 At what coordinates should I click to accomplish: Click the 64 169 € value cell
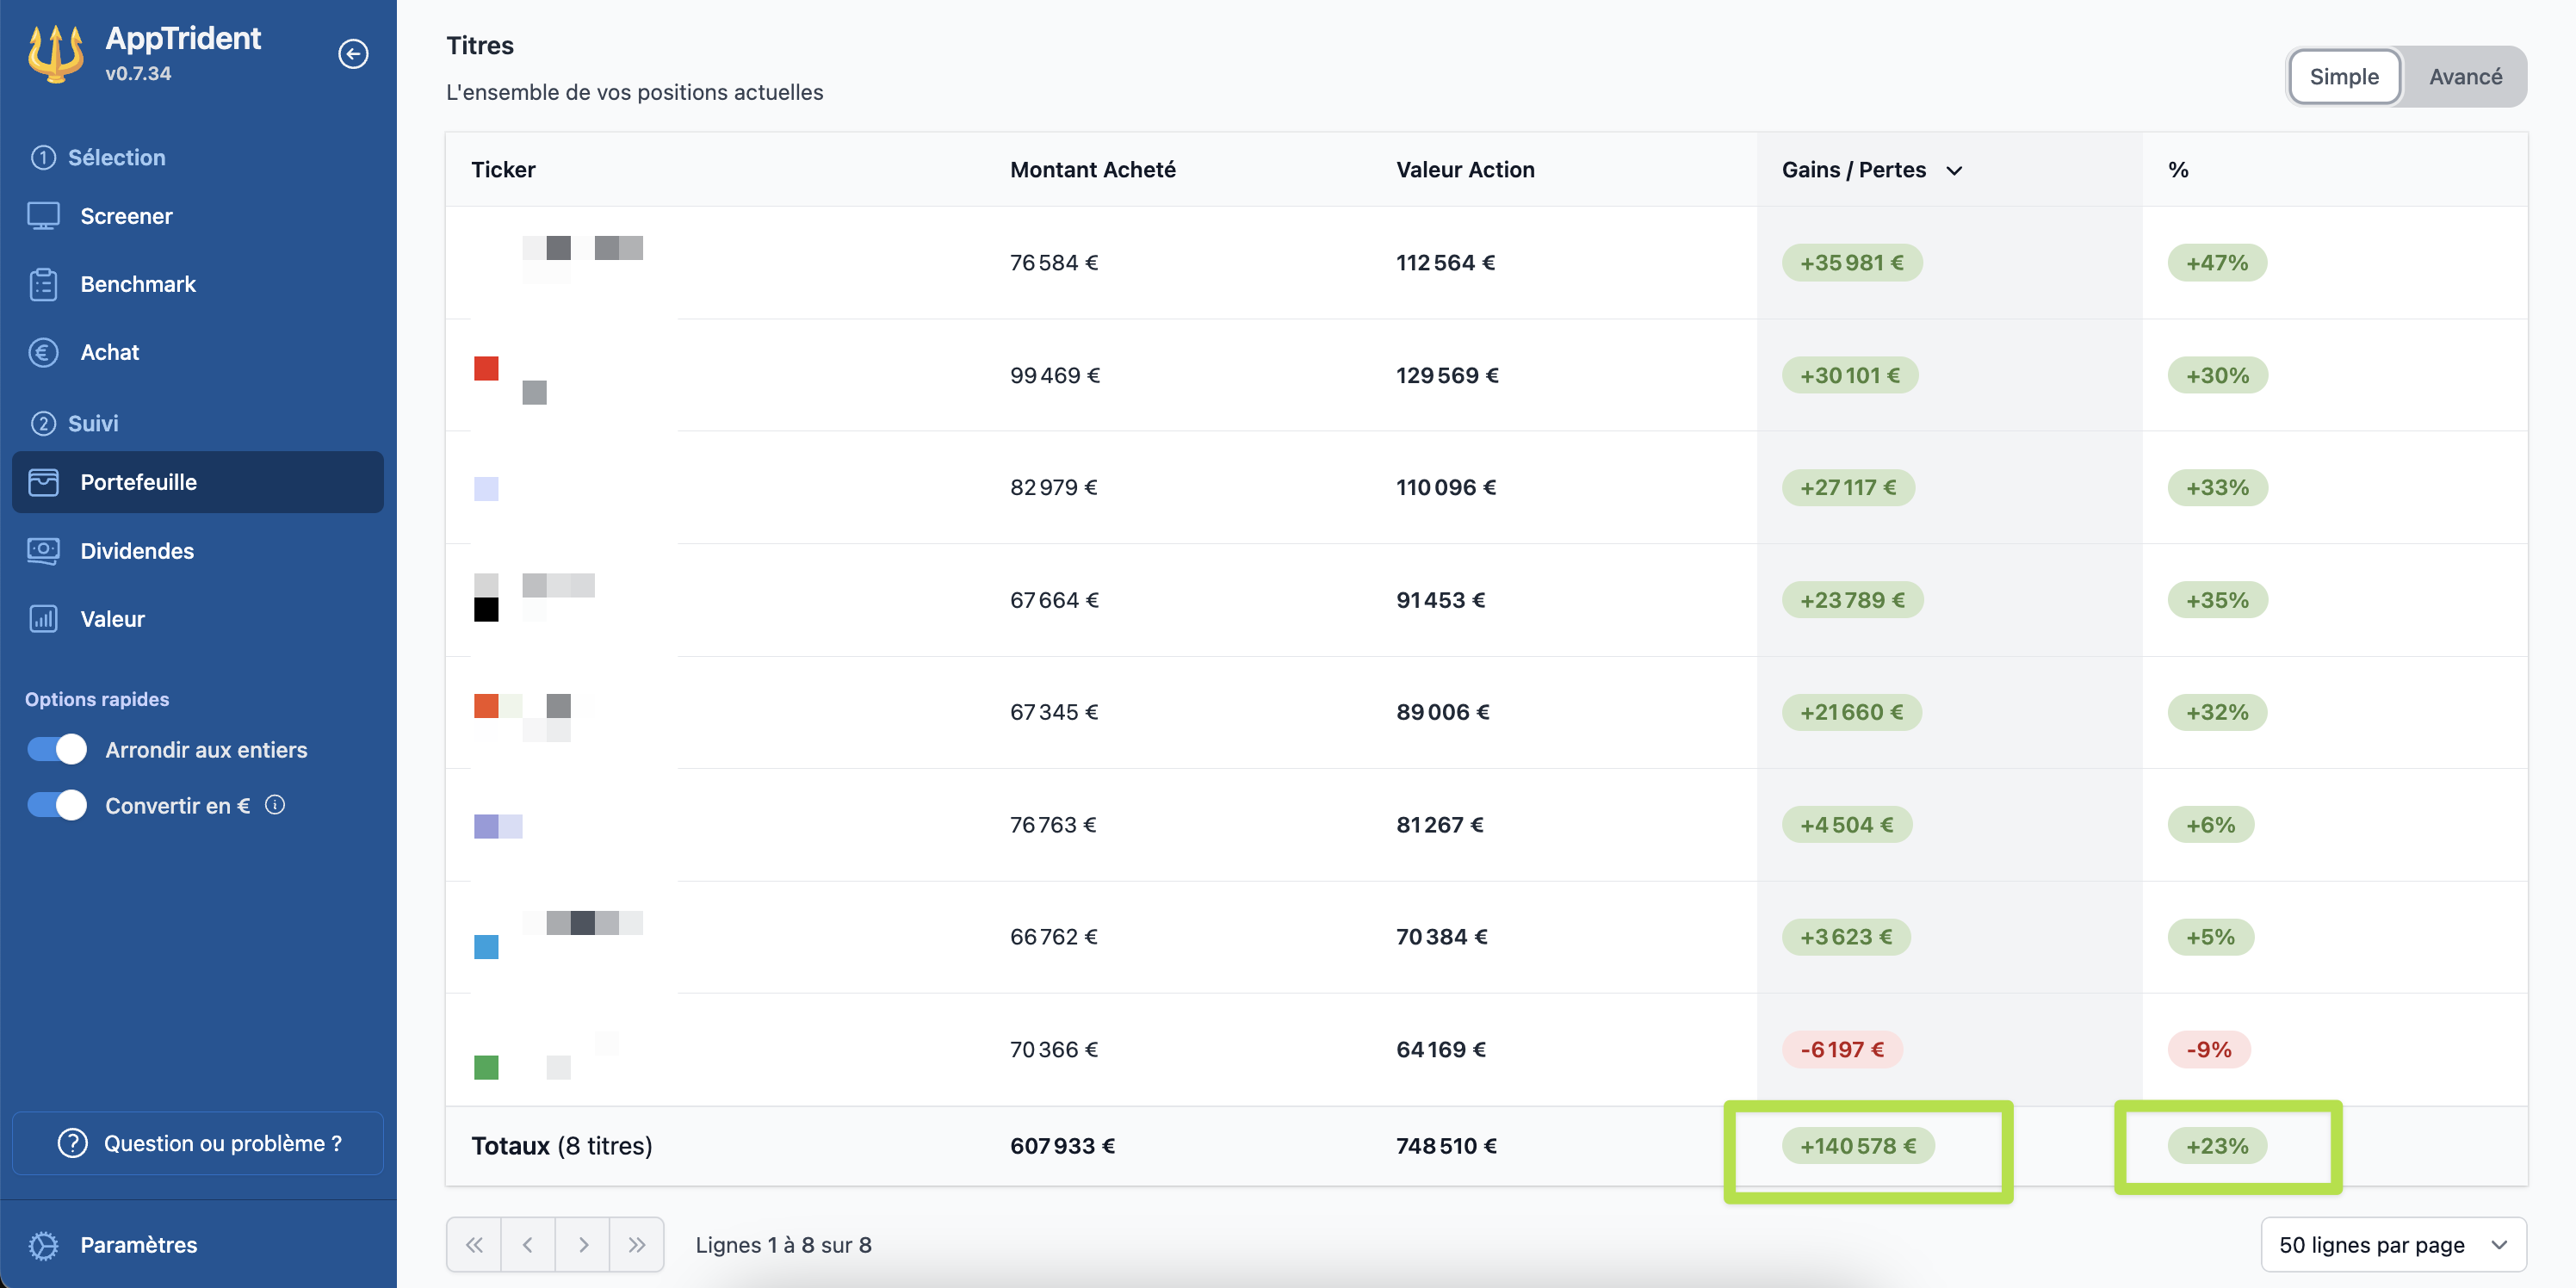pyautogui.click(x=1441, y=1050)
